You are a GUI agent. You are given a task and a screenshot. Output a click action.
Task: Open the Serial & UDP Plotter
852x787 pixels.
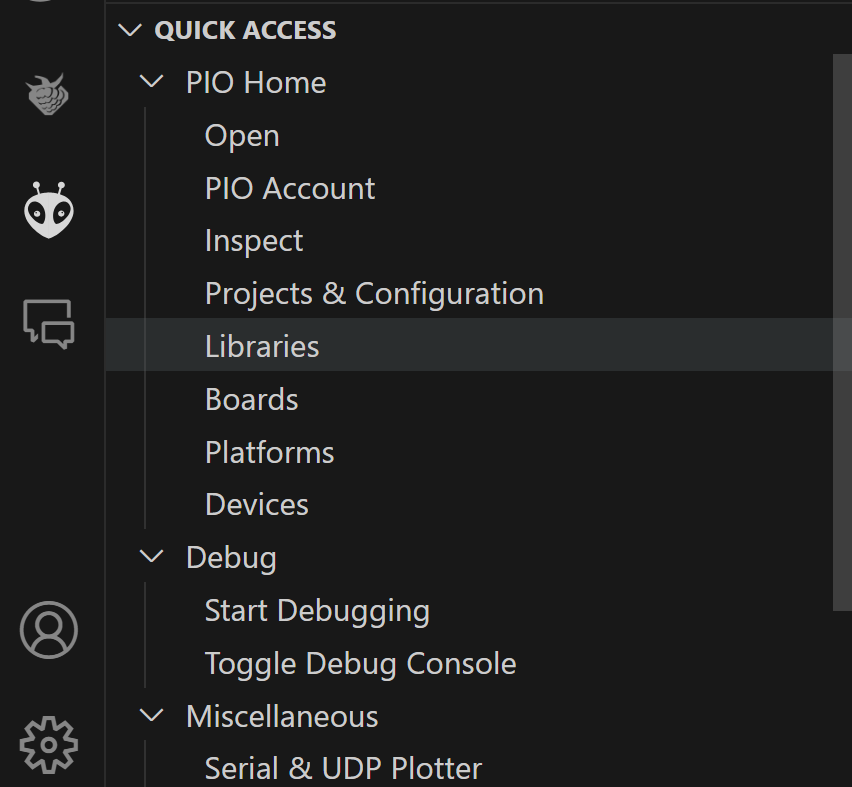(x=342, y=768)
